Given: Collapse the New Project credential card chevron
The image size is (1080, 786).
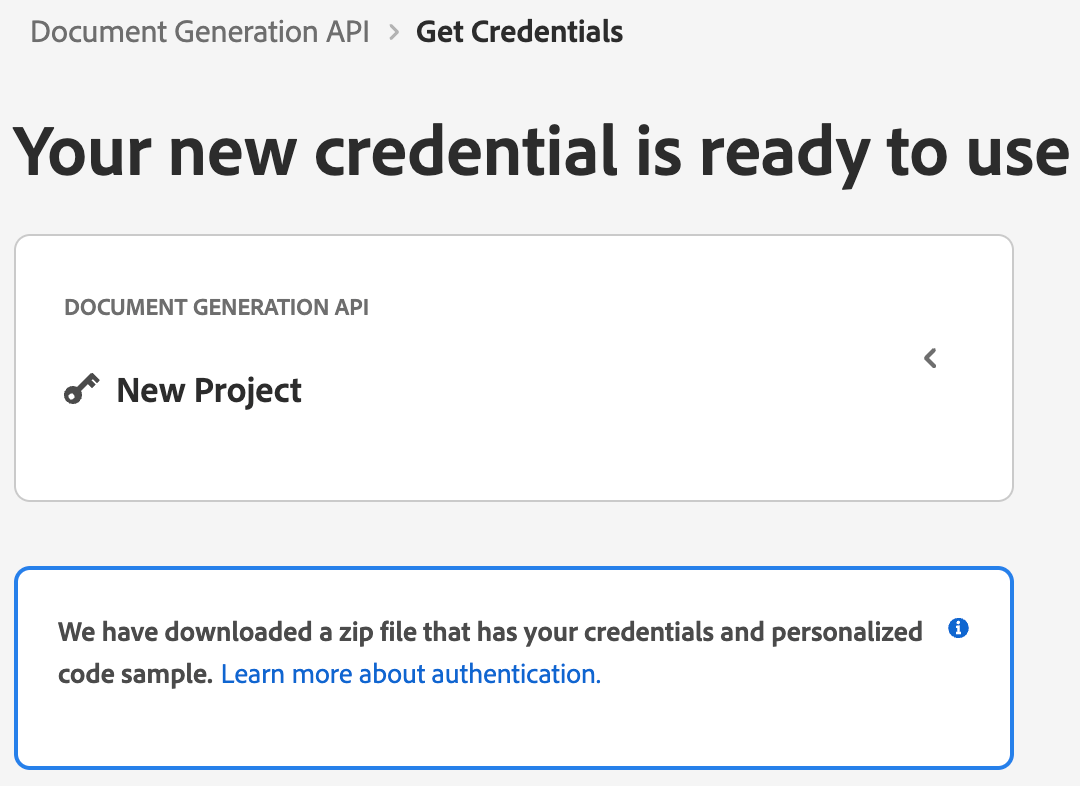Looking at the screenshot, I should coord(931,358).
